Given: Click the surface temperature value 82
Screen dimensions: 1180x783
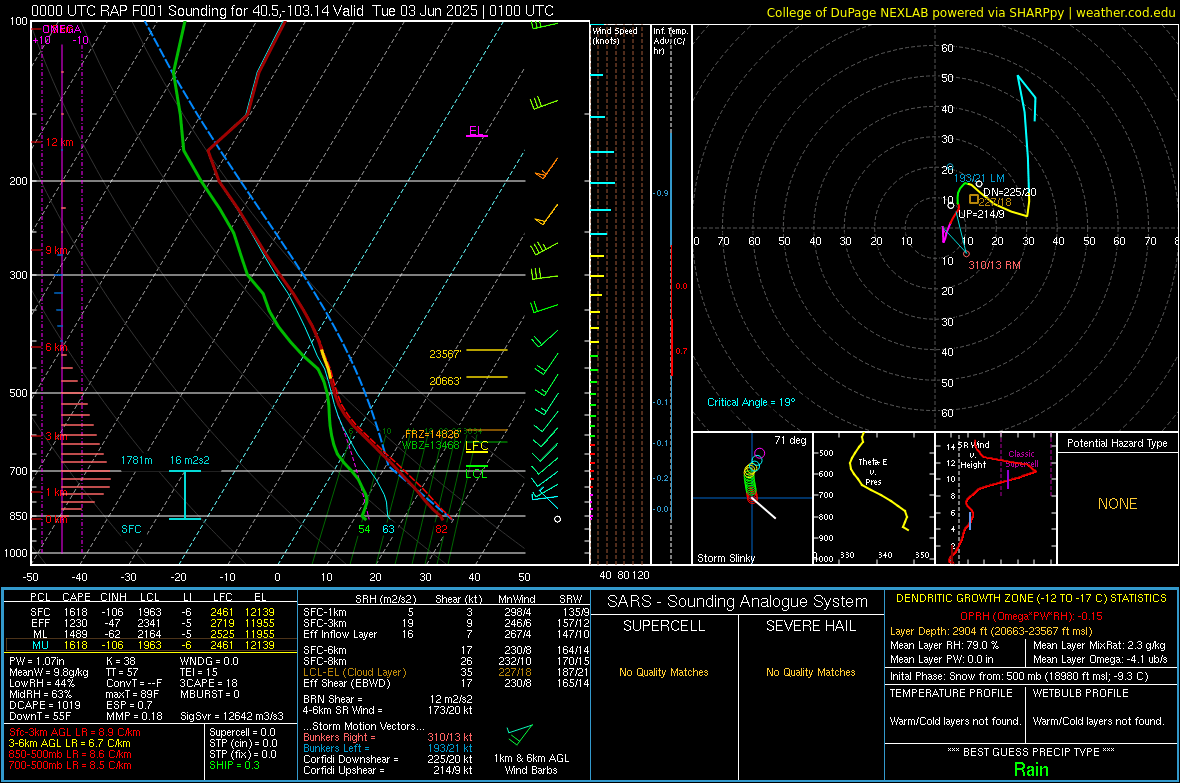Looking at the screenshot, I should pyautogui.click(x=441, y=529).
